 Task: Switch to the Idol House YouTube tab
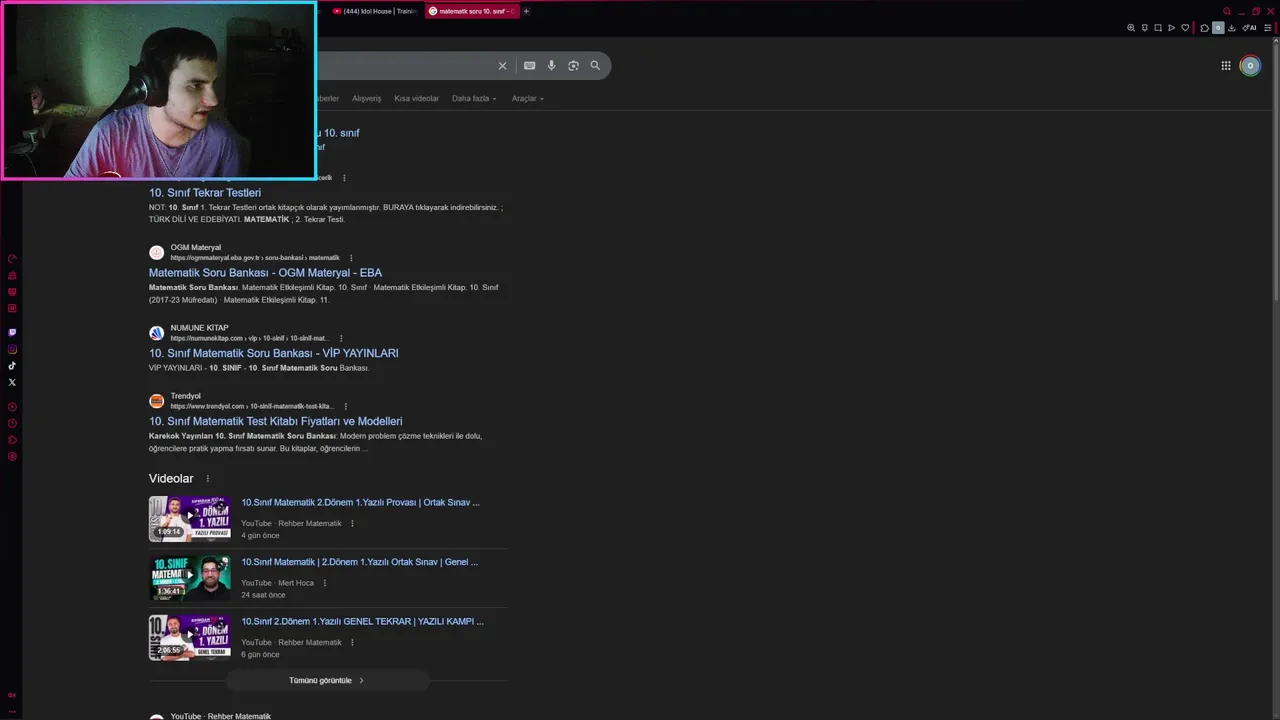(x=374, y=11)
